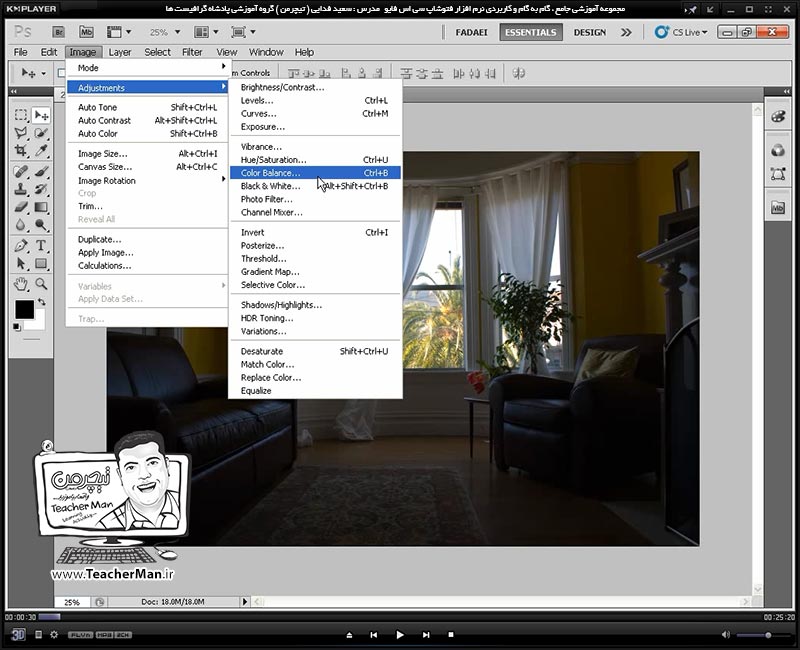
Task: Select the Hand tool
Action: tap(20, 284)
